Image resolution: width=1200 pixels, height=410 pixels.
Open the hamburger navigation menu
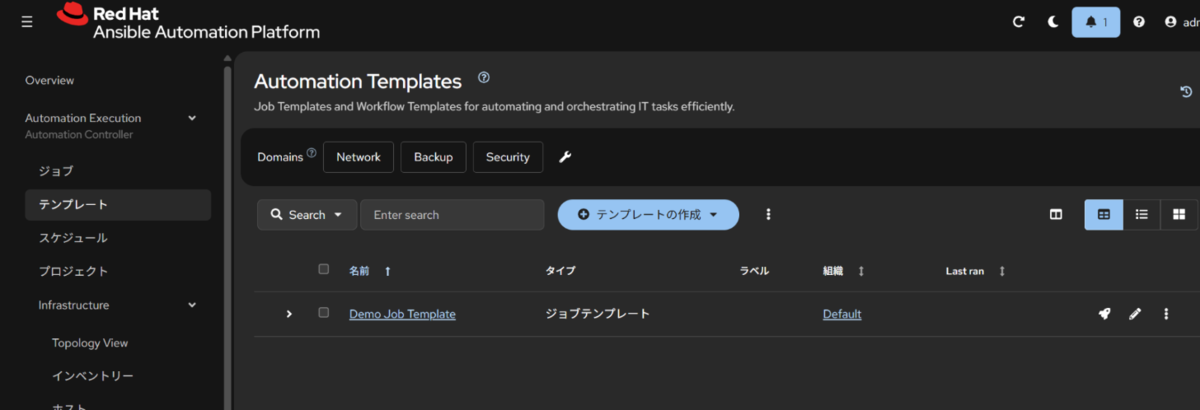pyautogui.click(x=27, y=22)
